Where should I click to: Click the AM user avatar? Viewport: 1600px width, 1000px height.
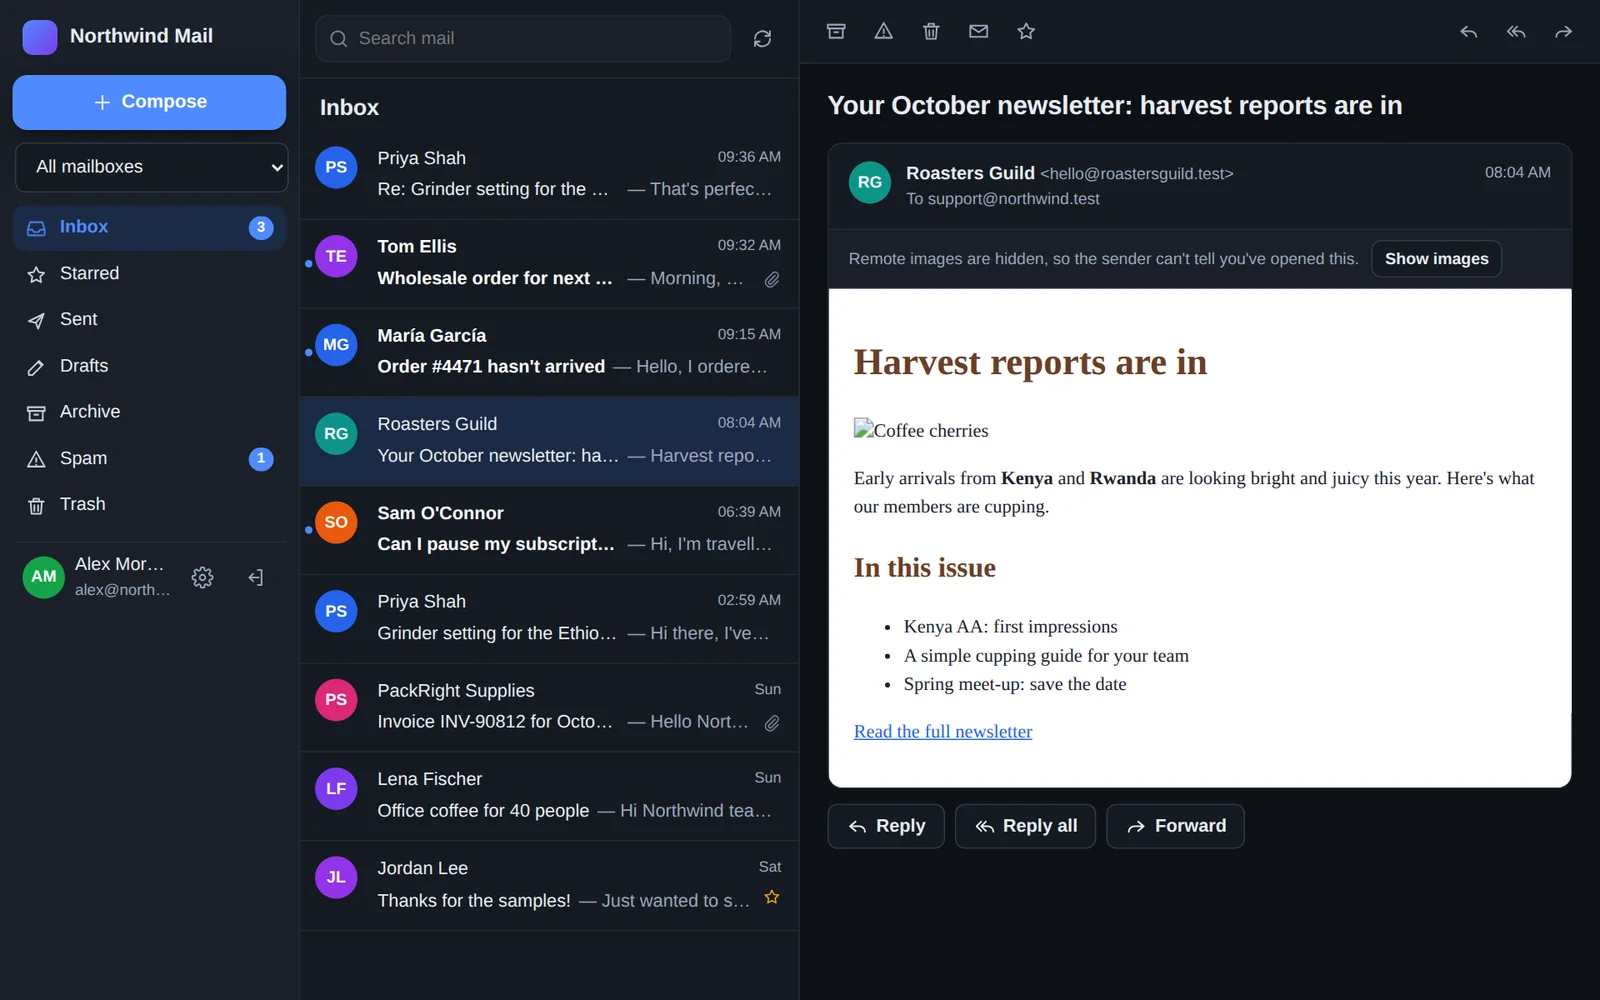pyautogui.click(x=44, y=577)
